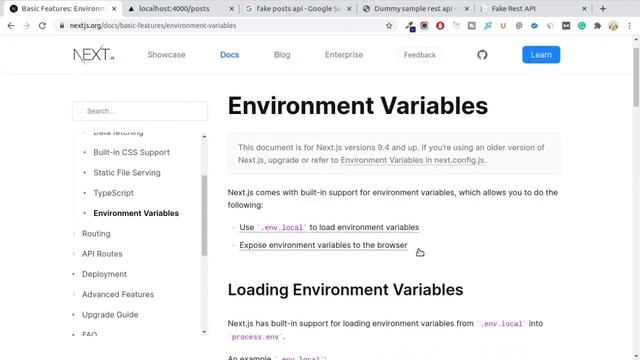
Task: Close the localhost:4000/posts tab
Action: 231,9
